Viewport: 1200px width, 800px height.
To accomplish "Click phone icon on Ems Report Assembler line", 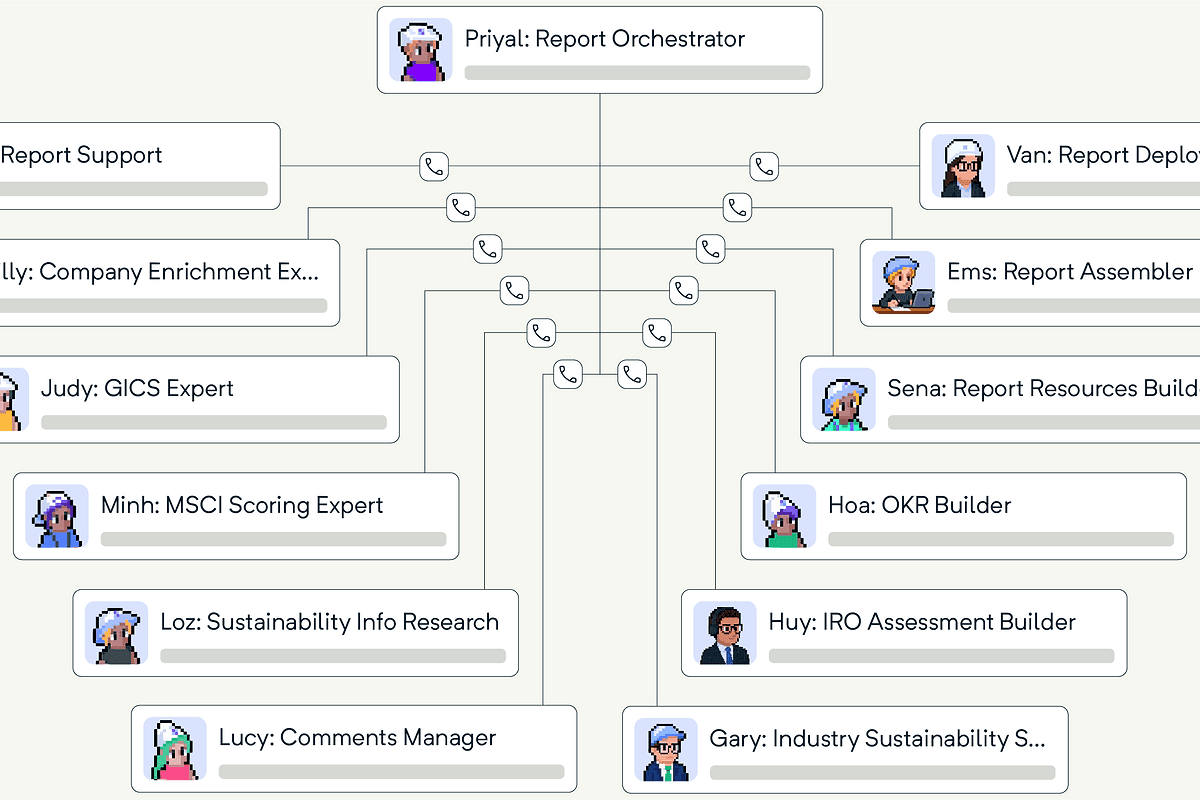I will tap(738, 208).
